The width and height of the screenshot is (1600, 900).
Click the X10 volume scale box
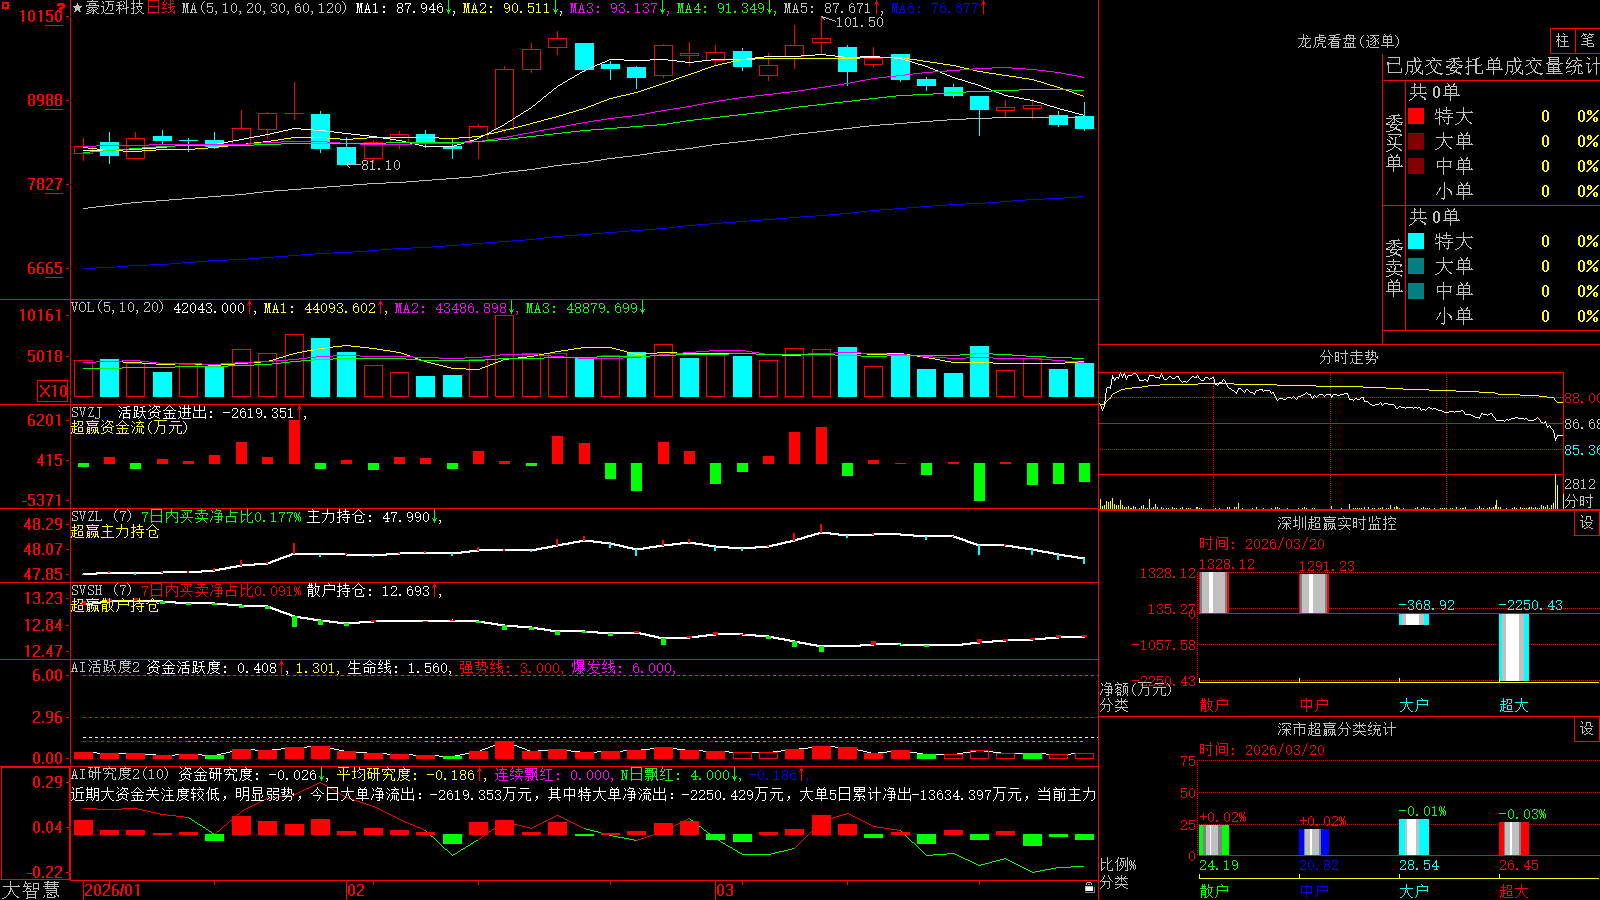pos(53,391)
